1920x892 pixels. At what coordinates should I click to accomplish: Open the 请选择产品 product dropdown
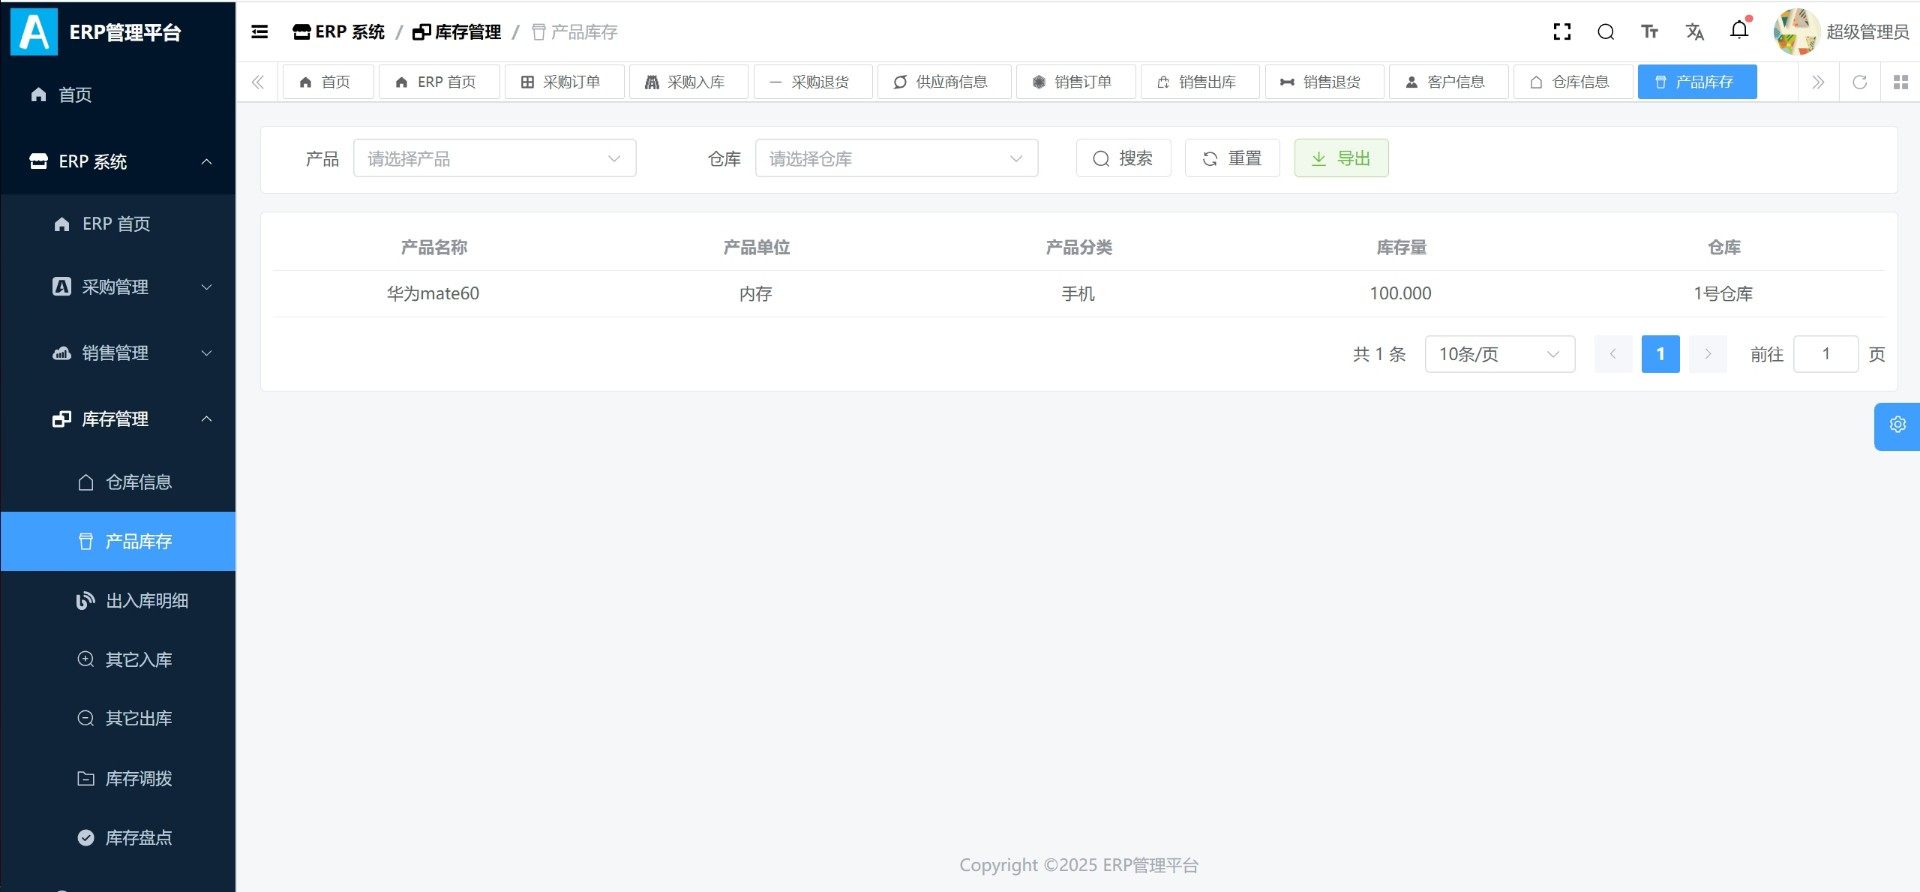pyautogui.click(x=495, y=158)
